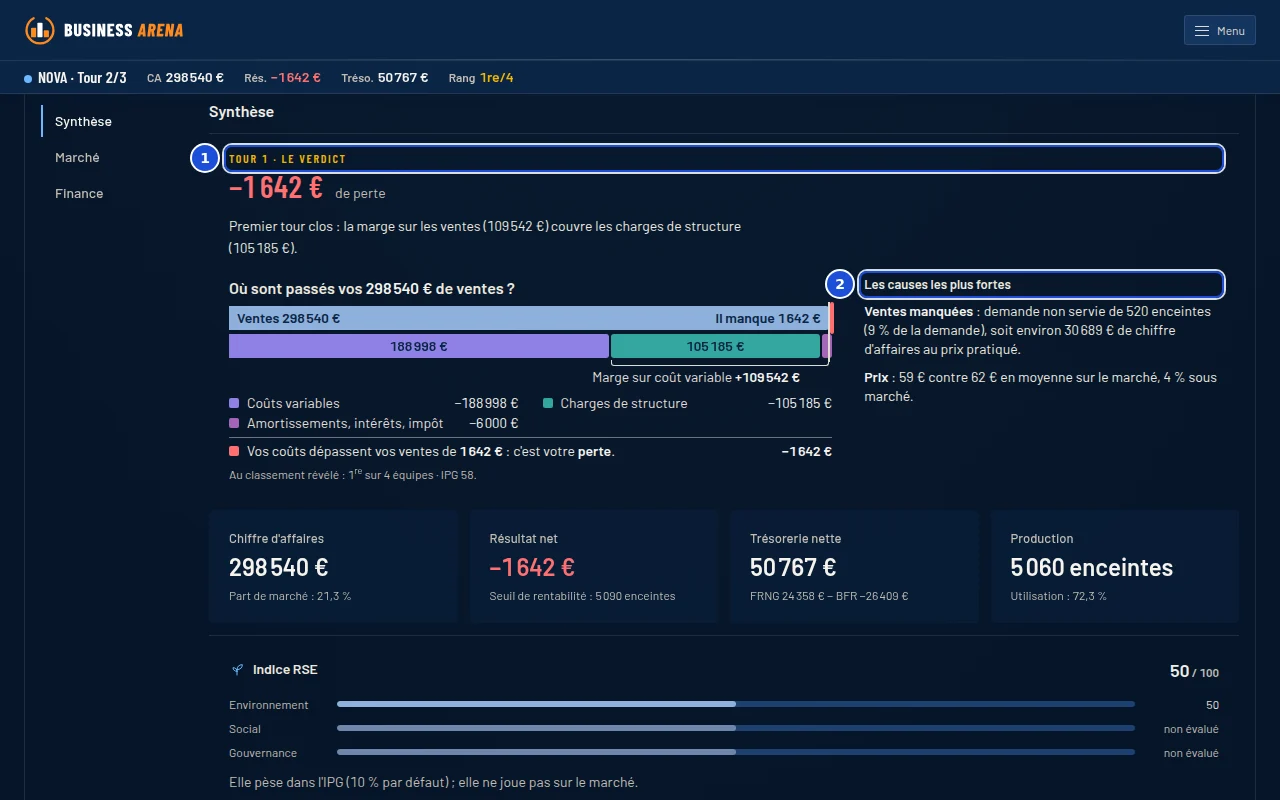The width and height of the screenshot is (1280, 800).
Task: Click the Business Arena title text
Action: coord(124,30)
